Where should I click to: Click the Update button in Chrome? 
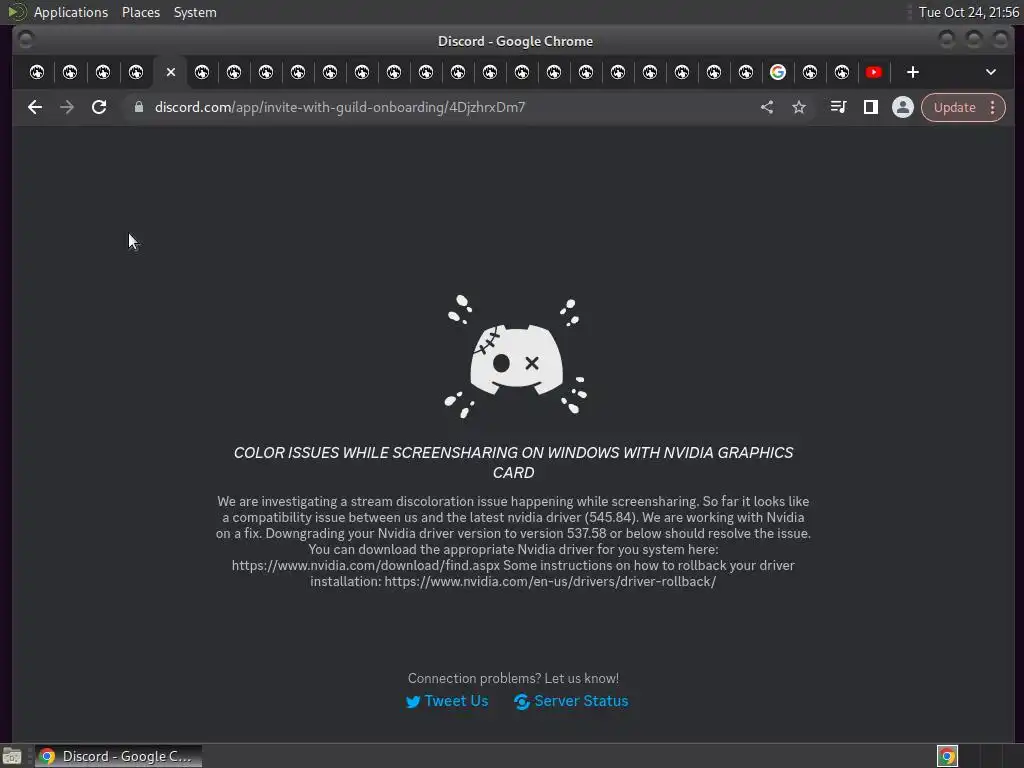pyautogui.click(x=954, y=107)
